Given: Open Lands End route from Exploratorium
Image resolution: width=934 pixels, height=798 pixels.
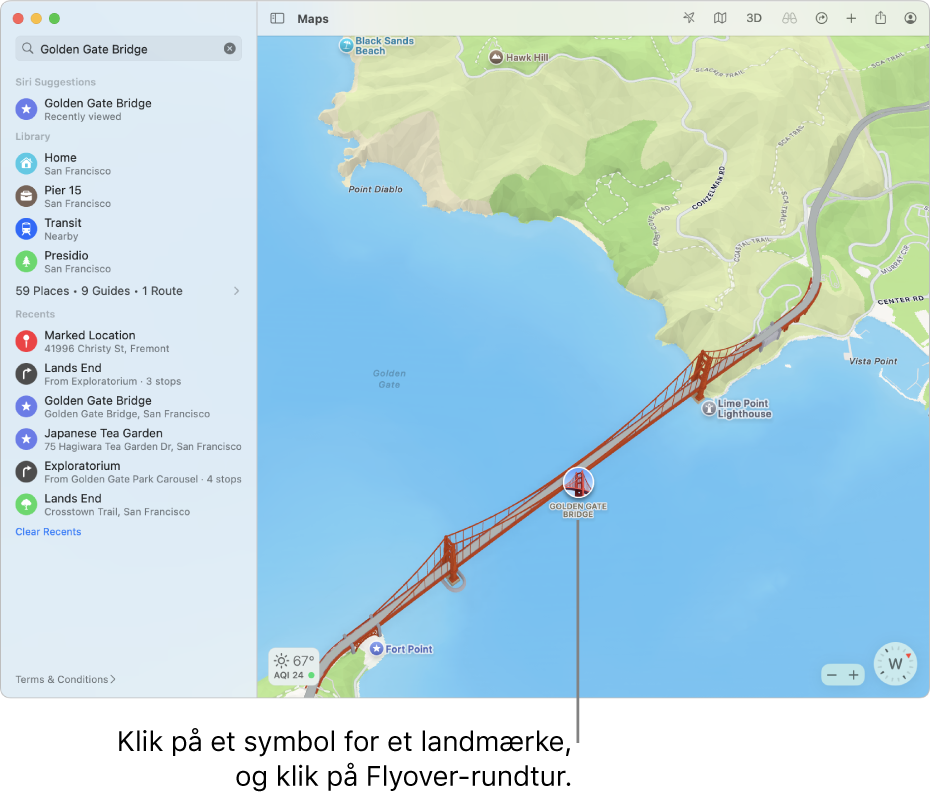Looking at the screenshot, I should click(129, 375).
